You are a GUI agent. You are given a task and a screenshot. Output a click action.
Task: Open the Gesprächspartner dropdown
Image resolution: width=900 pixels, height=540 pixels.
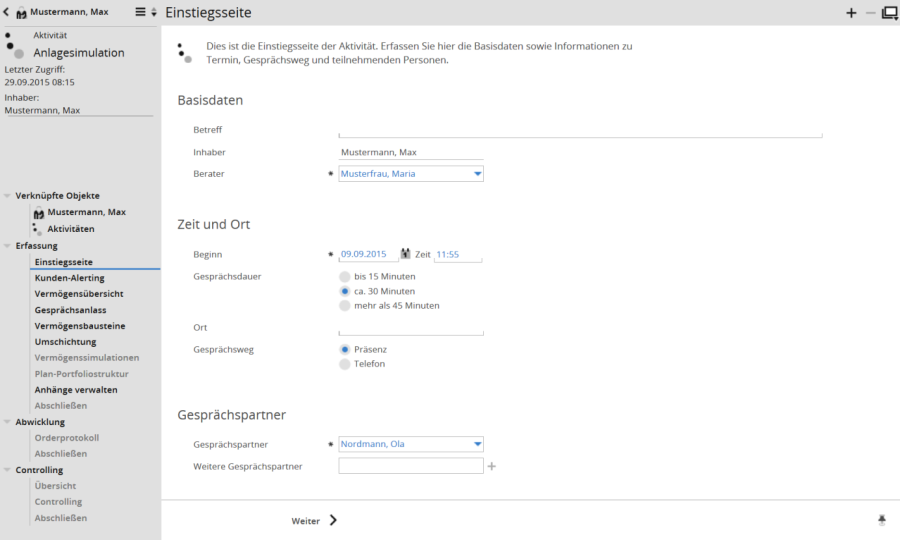pyautogui.click(x=477, y=444)
